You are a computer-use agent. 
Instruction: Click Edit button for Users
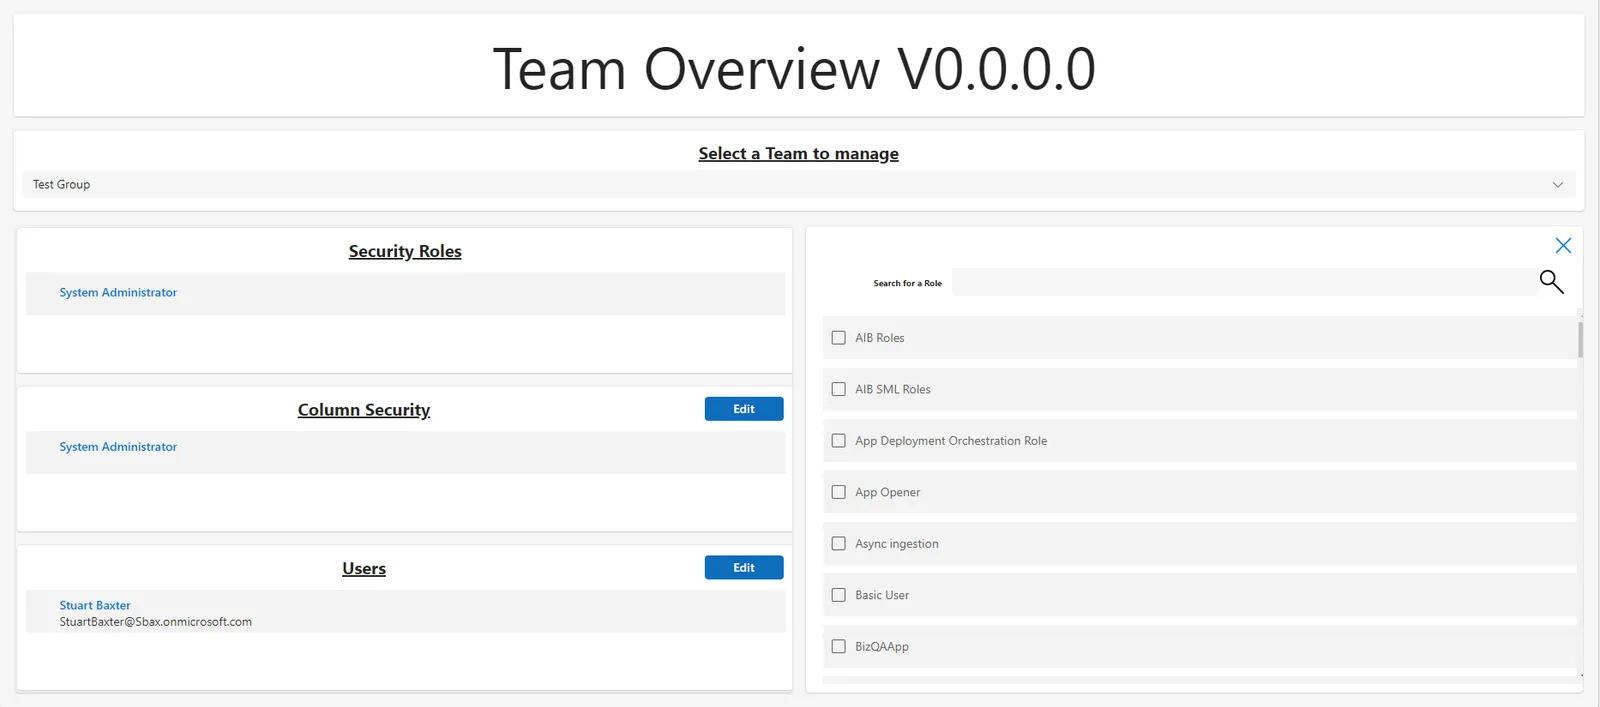pyautogui.click(x=744, y=568)
